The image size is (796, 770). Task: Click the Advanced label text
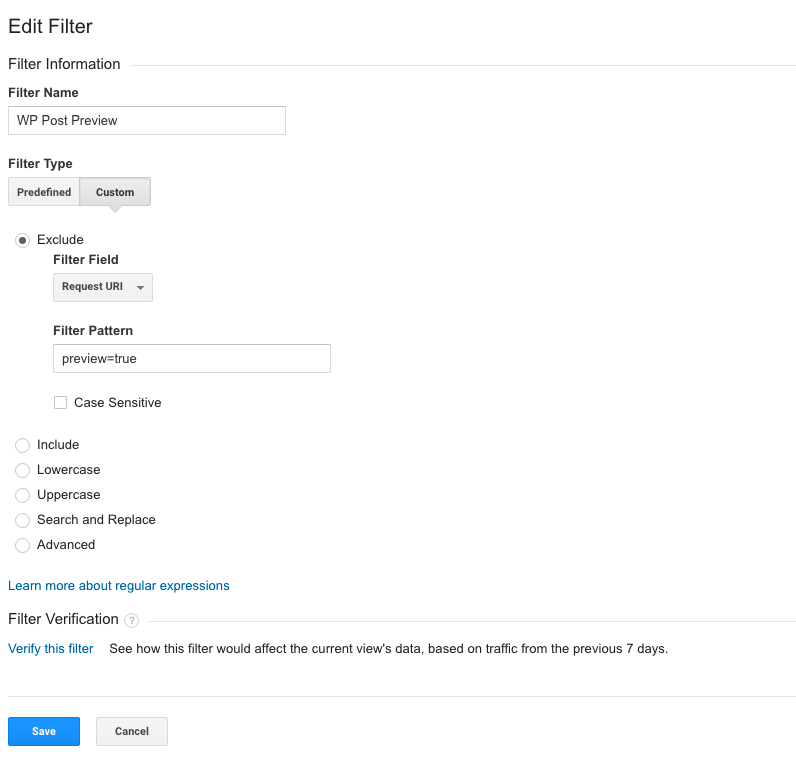(66, 545)
